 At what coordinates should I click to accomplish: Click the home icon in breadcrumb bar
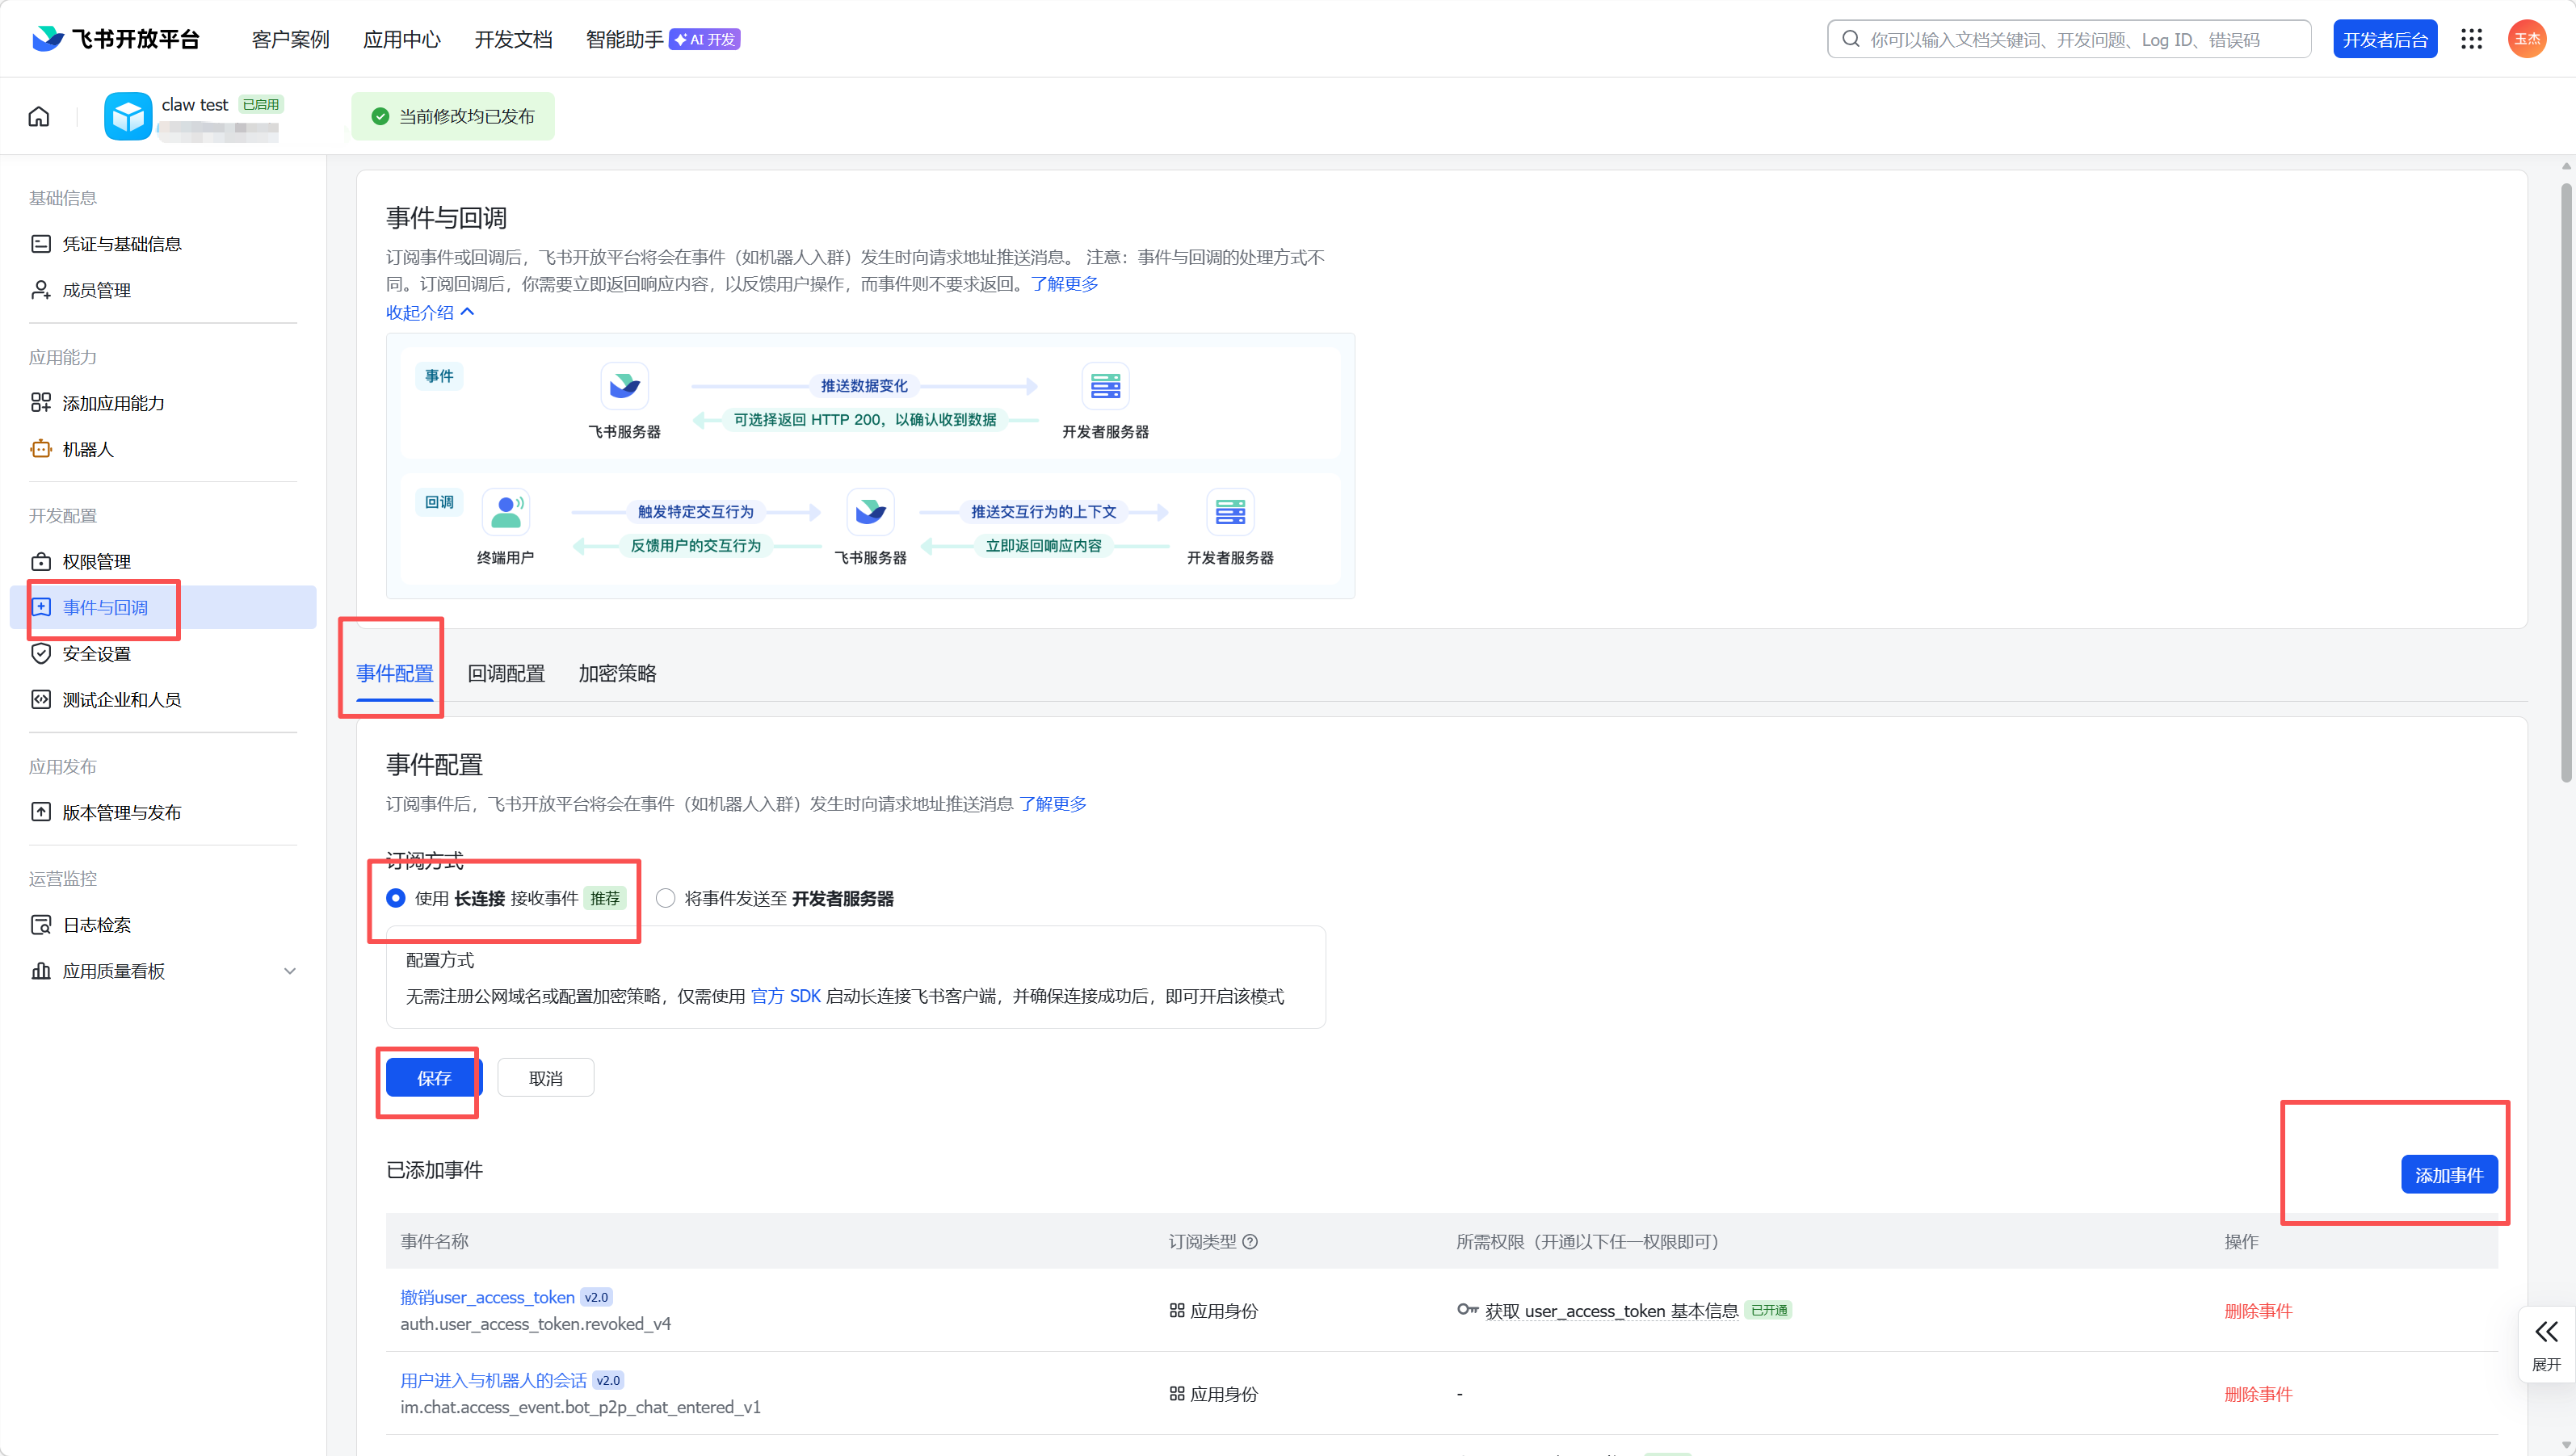coord(39,117)
